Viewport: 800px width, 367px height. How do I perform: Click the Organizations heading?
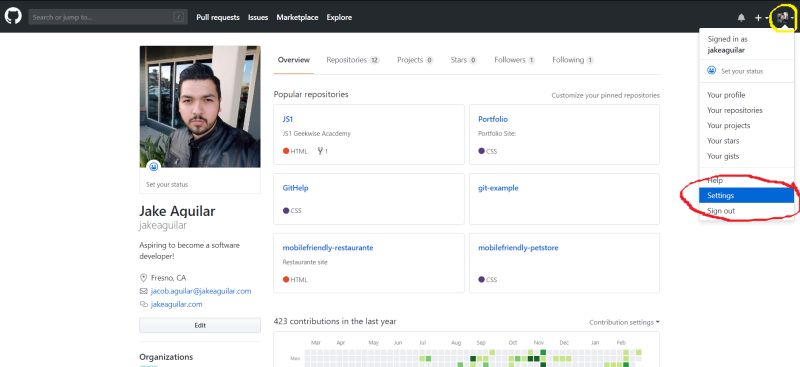[166, 357]
